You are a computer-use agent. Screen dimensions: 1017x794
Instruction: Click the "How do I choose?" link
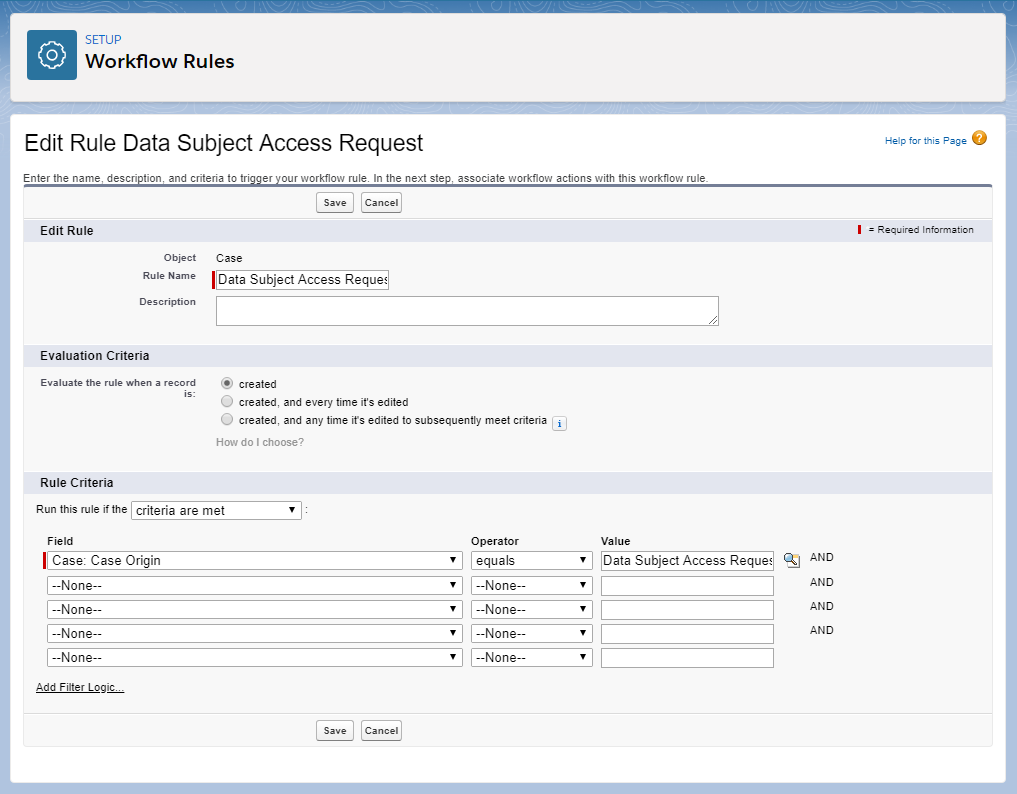[259, 441]
